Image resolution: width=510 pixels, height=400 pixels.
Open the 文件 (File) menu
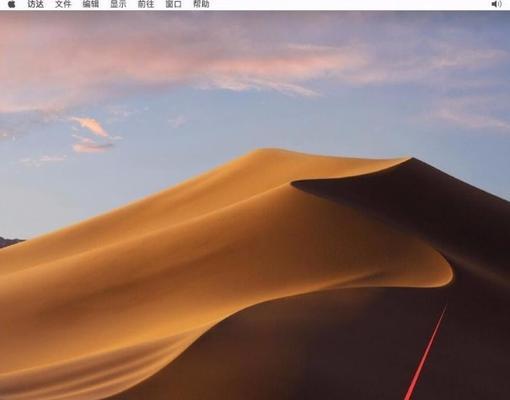(63, 4)
